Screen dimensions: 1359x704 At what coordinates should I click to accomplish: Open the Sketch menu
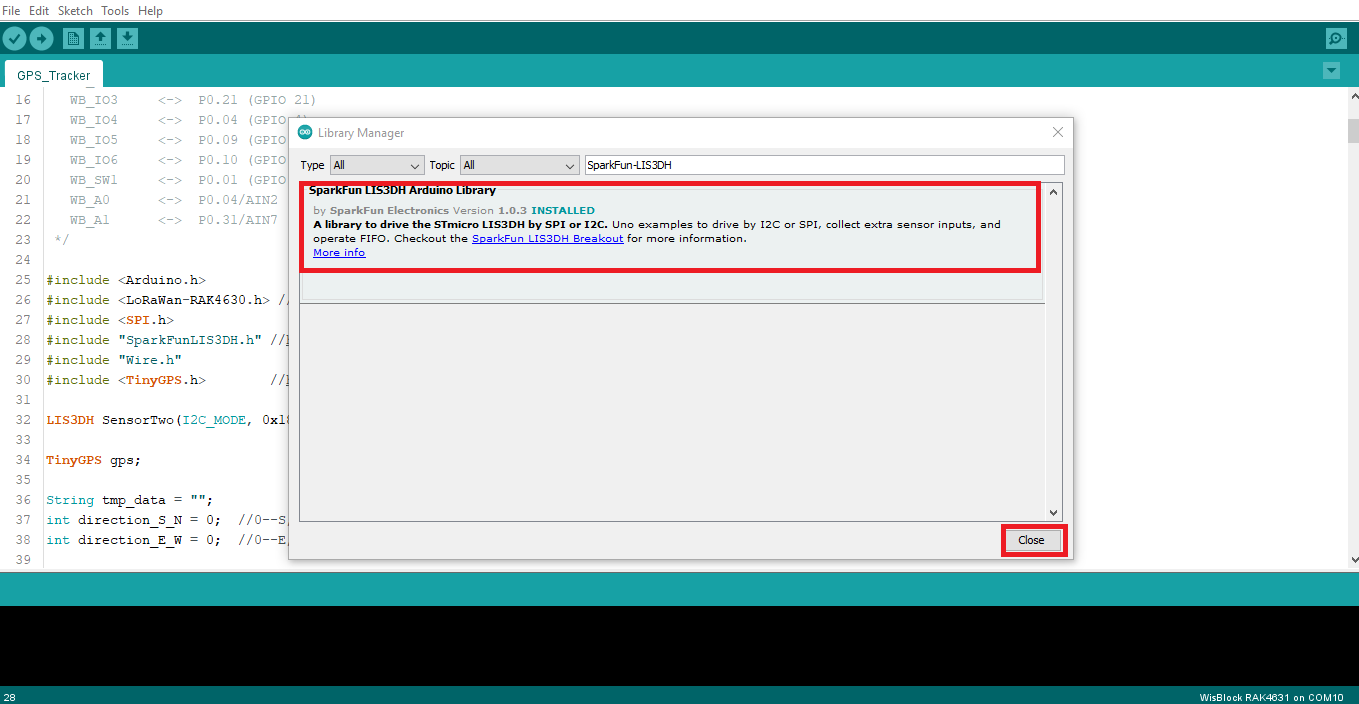click(75, 10)
